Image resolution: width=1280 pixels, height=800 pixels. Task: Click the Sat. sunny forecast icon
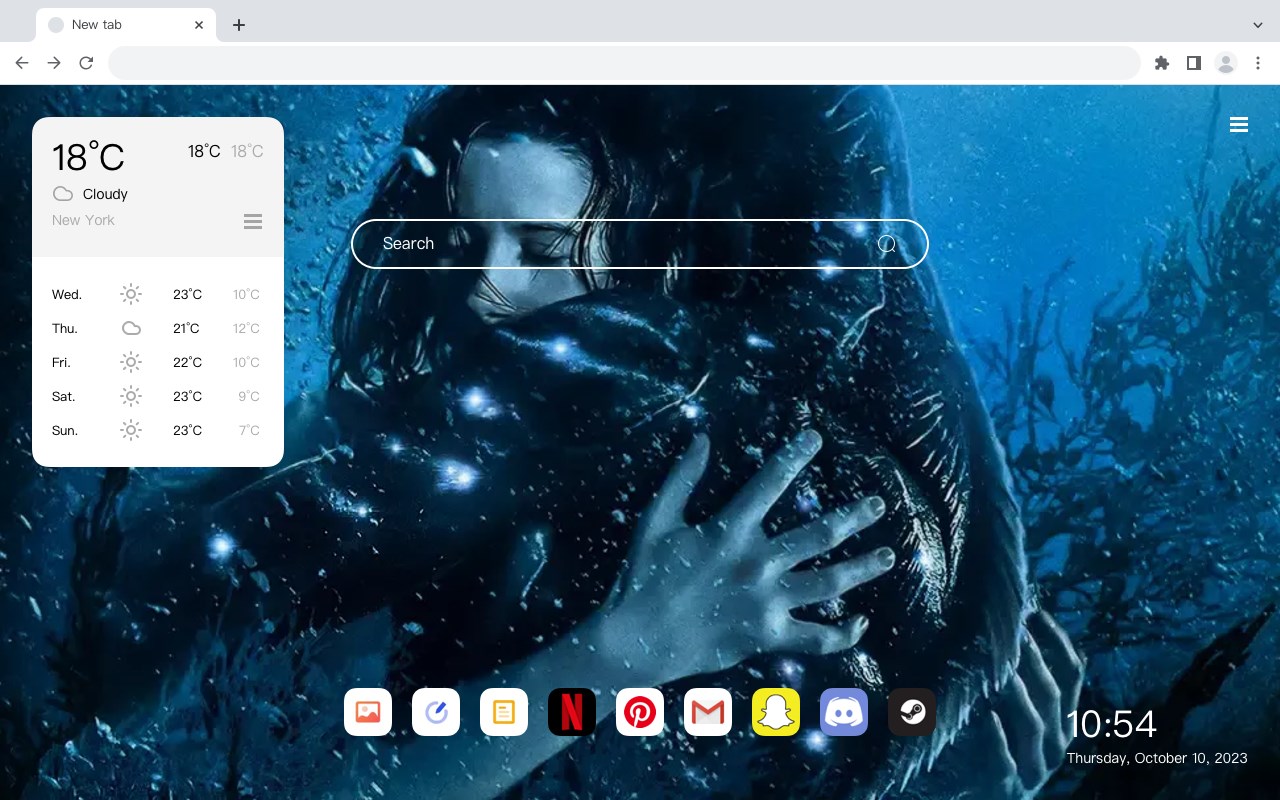pos(131,396)
